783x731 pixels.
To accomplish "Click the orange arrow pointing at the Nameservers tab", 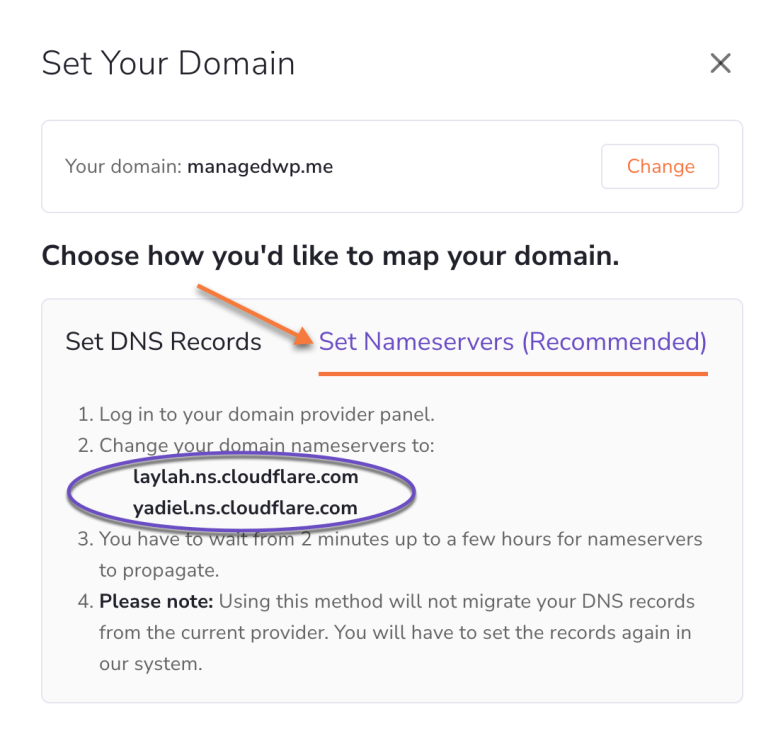I will pos(252,315).
